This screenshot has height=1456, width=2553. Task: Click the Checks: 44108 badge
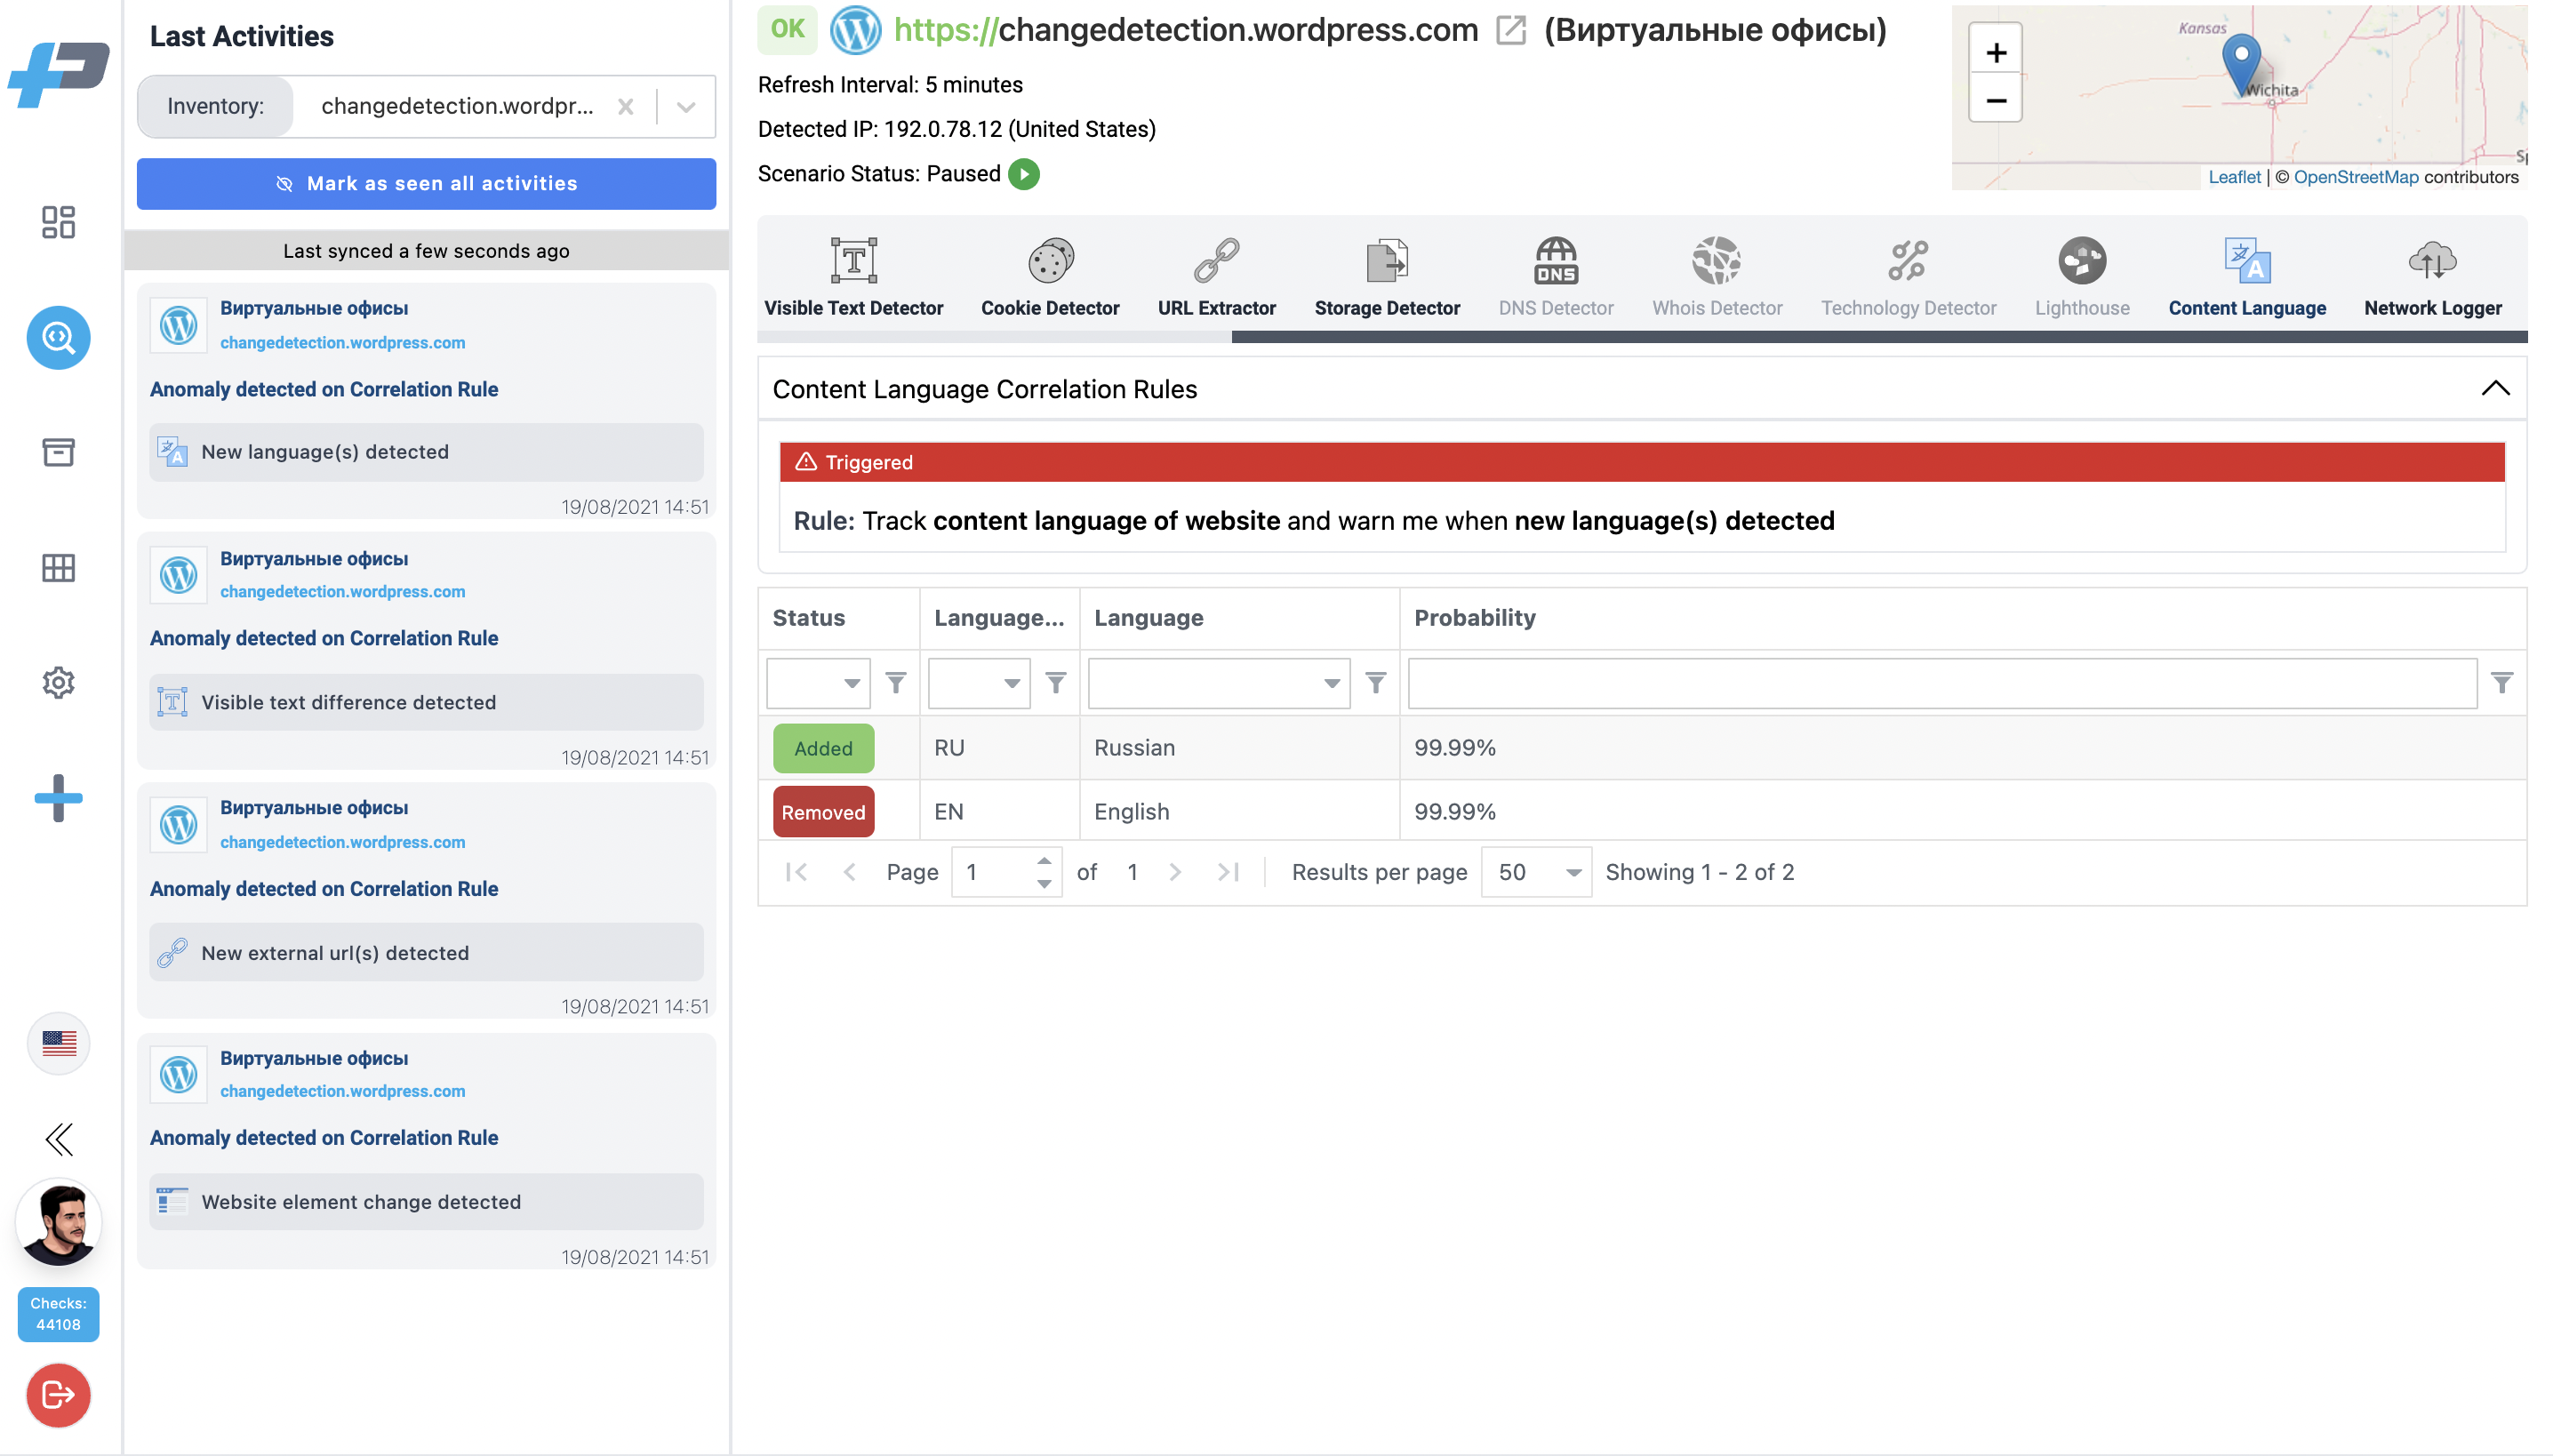(58, 1314)
